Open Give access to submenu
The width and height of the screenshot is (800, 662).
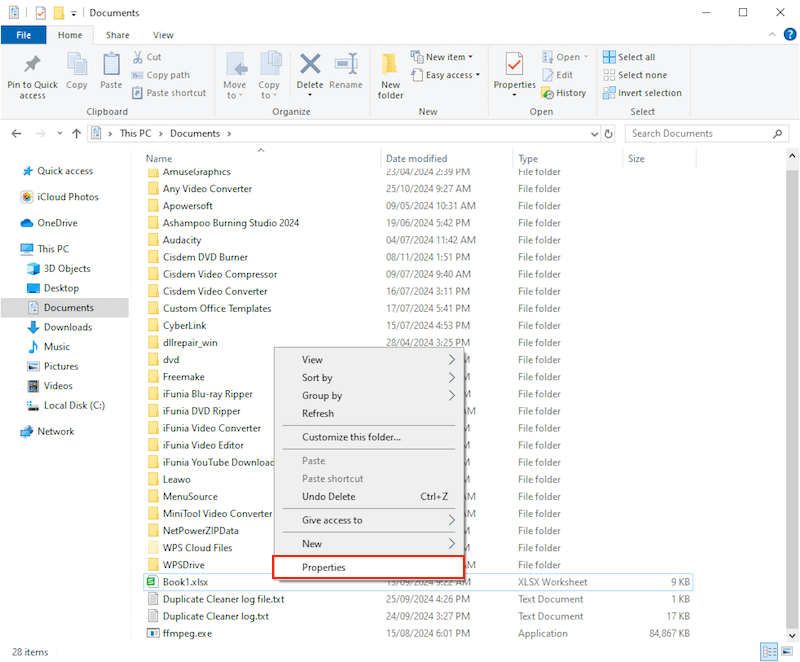click(368, 520)
